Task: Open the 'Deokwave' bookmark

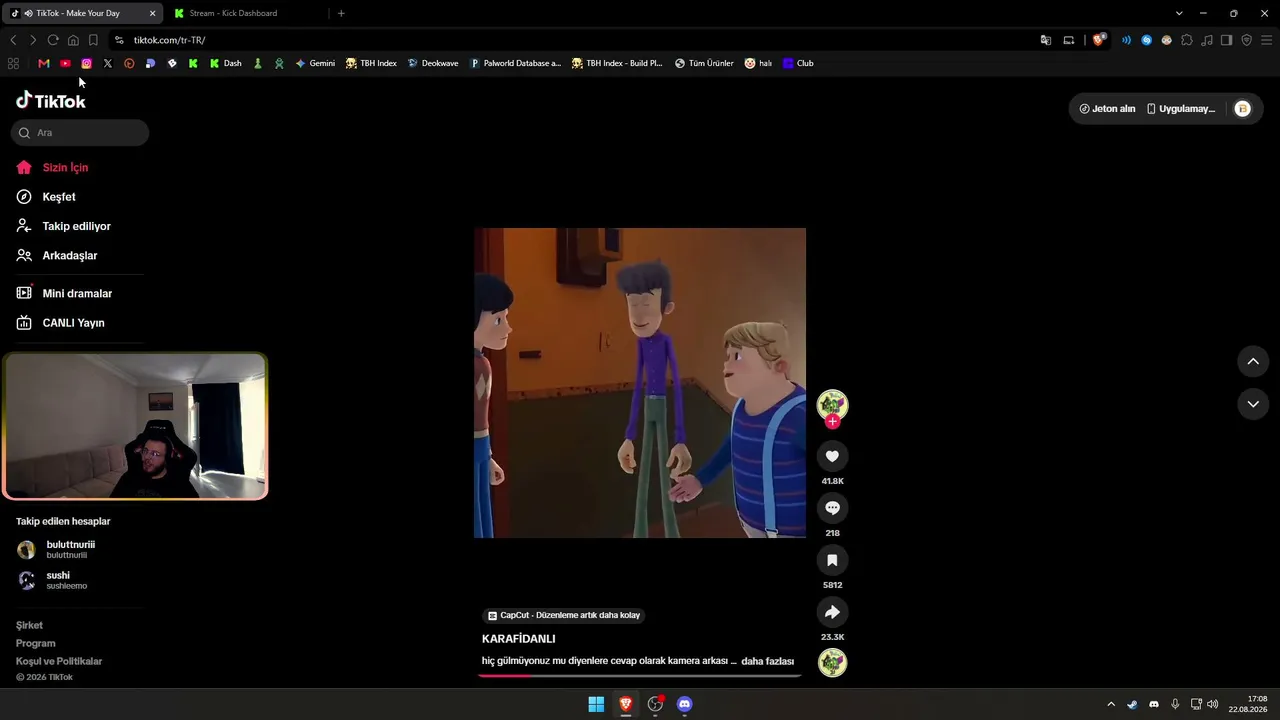Action: (x=433, y=63)
